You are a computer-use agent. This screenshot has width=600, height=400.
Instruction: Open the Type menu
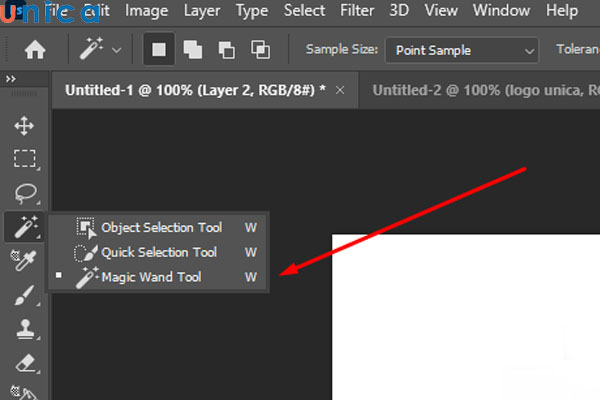pos(252,11)
